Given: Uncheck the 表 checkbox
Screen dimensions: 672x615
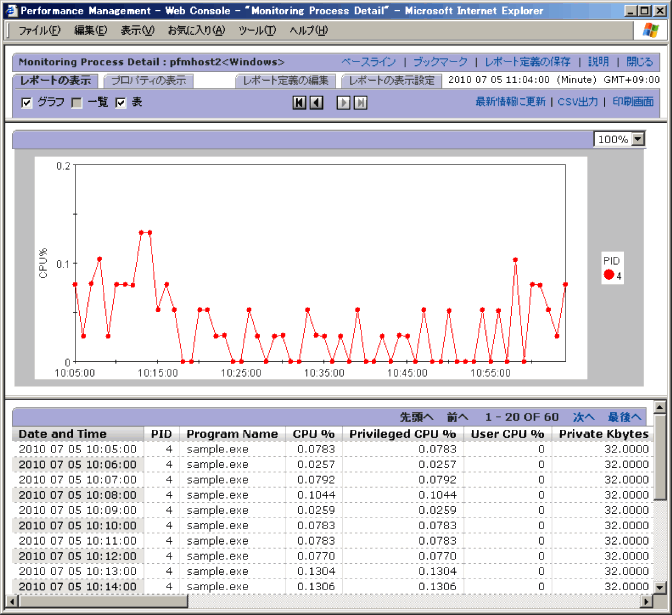Looking at the screenshot, I should (121, 102).
